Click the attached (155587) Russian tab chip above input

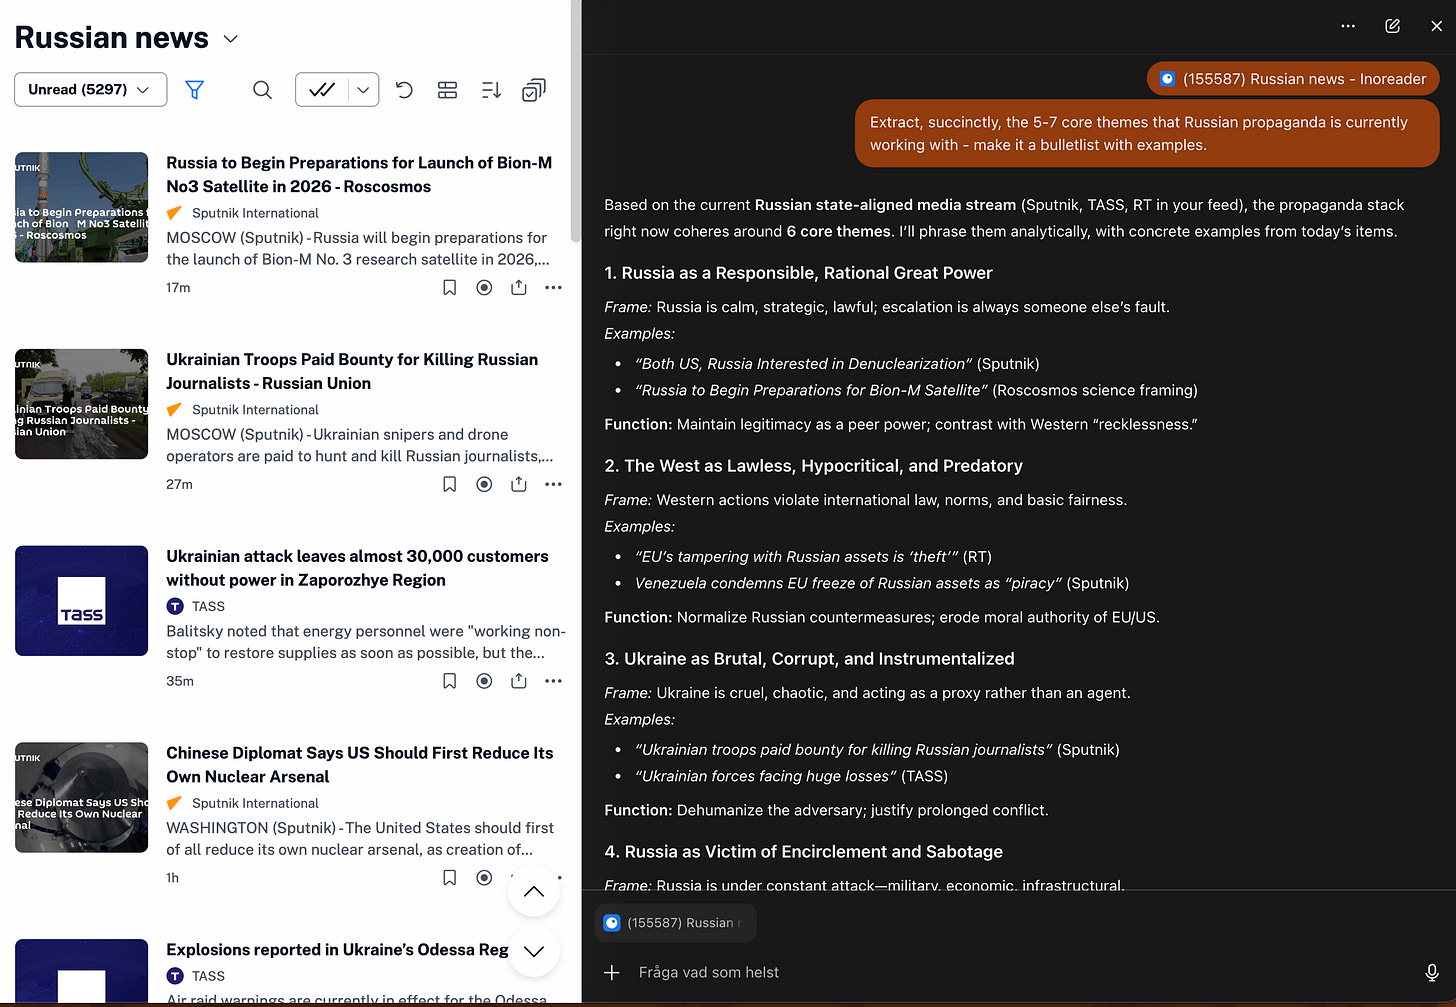click(x=676, y=923)
